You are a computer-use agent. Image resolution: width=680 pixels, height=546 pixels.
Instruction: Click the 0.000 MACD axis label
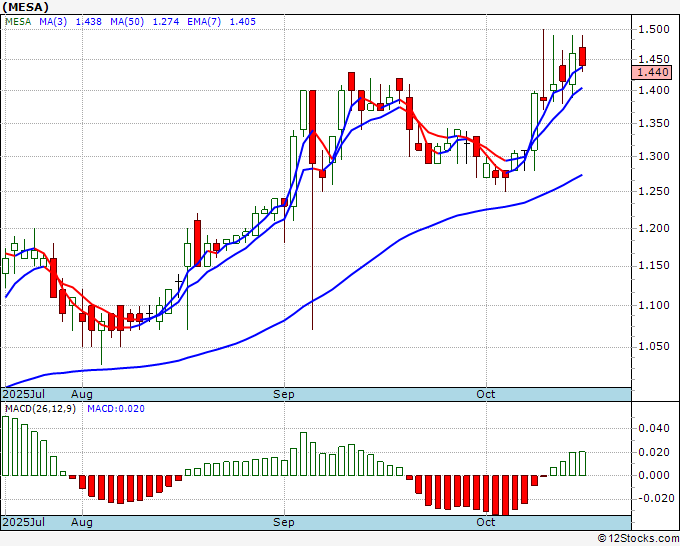[x=654, y=475]
